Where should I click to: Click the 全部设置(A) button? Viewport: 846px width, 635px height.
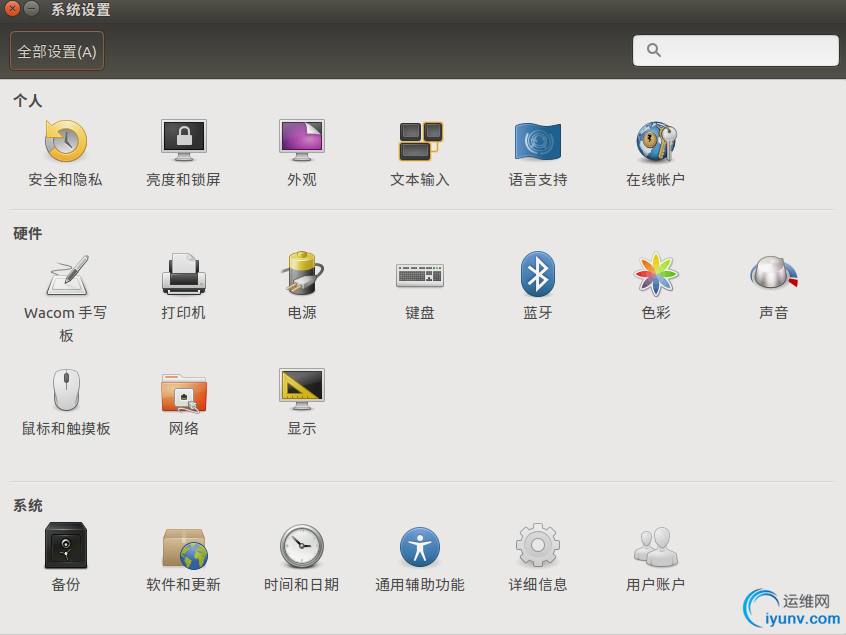(57, 51)
